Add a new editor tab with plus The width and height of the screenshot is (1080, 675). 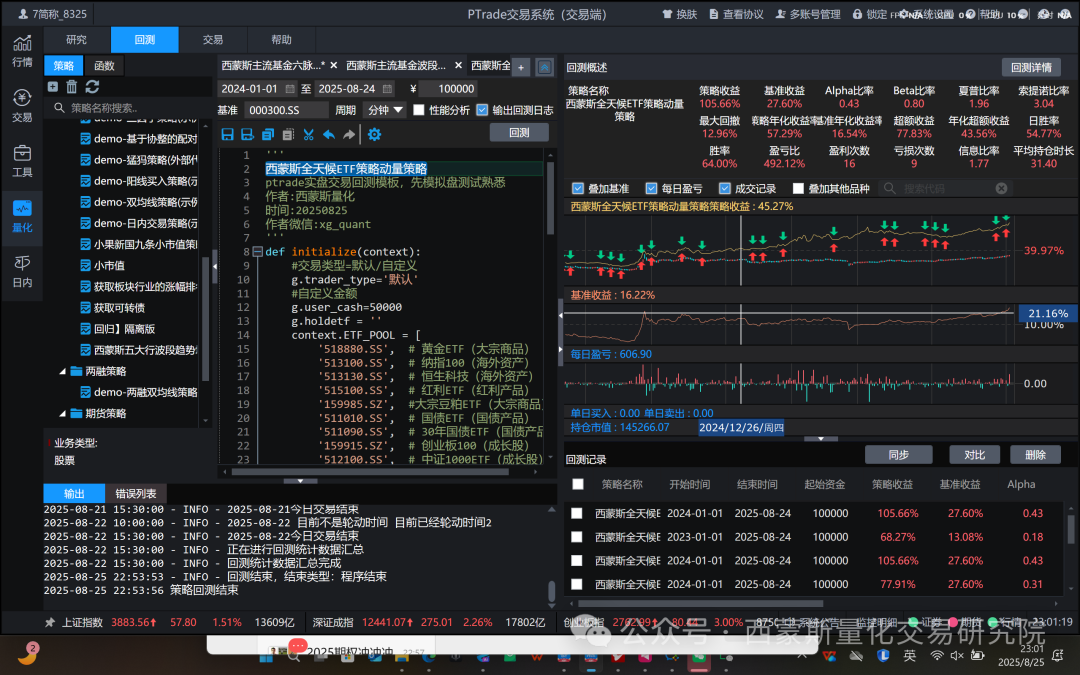pyautogui.click(x=521, y=67)
